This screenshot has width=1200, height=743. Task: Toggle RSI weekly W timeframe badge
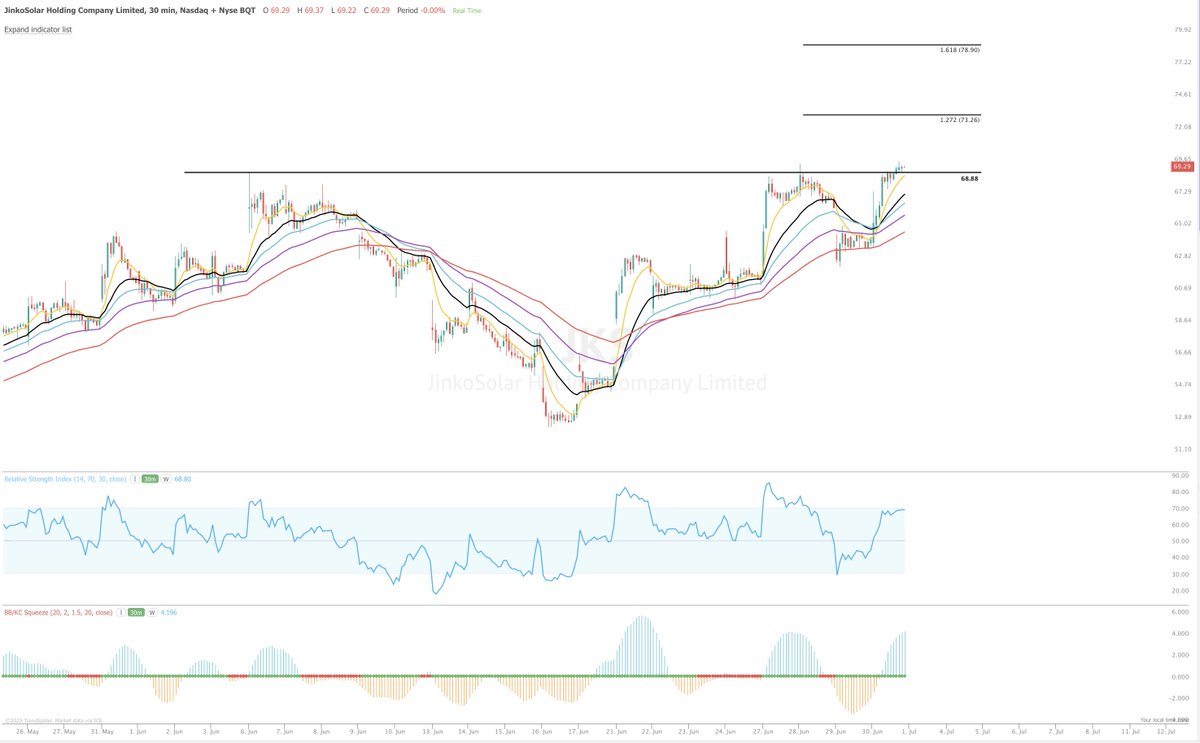(166, 479)
